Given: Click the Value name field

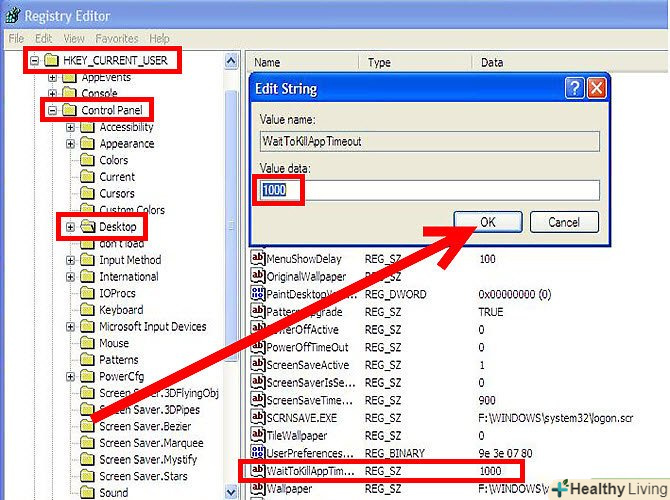Looking at the screenshot, I should point(430,141).
